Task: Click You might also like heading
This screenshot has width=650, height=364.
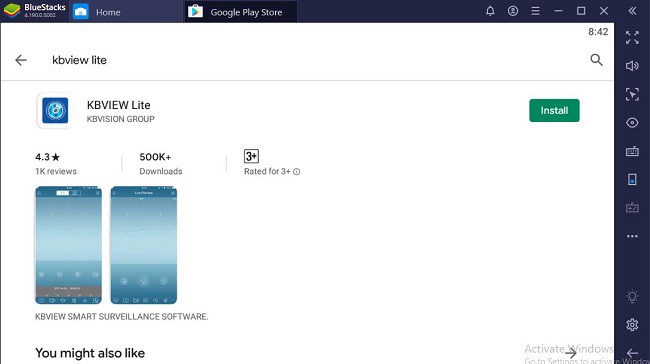Action: [90, 353]
